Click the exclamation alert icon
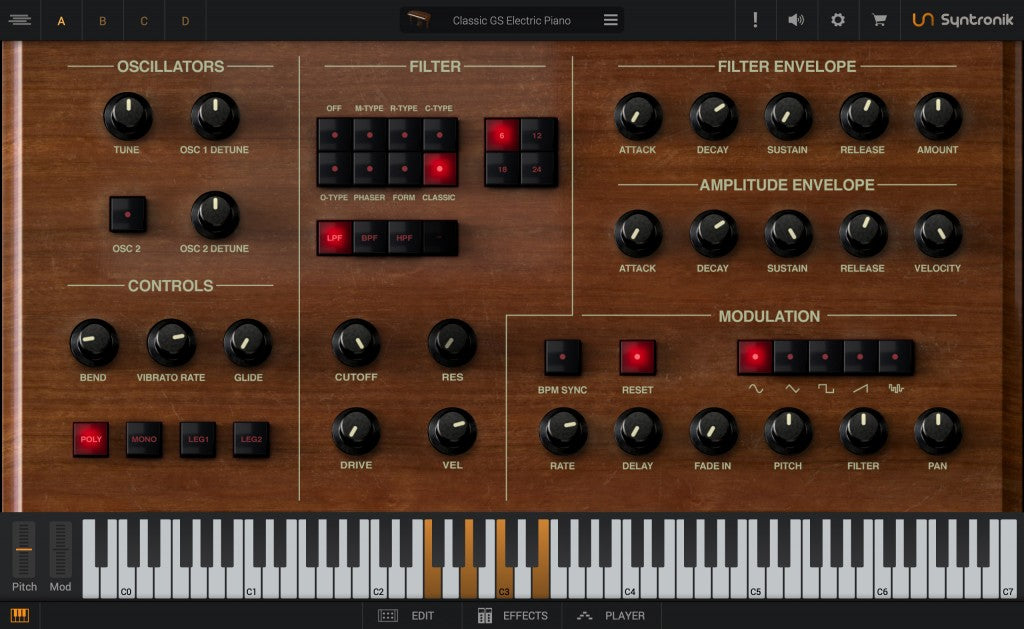This screenshot has width=1024, height=629. click(x=755, y=19)
